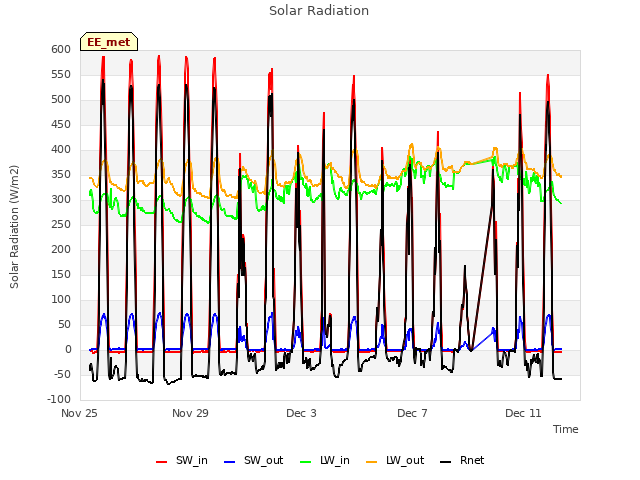Toggle the SW_in legend entry
Viewport: 640px width, 480px height.
(x=182, y=460)
